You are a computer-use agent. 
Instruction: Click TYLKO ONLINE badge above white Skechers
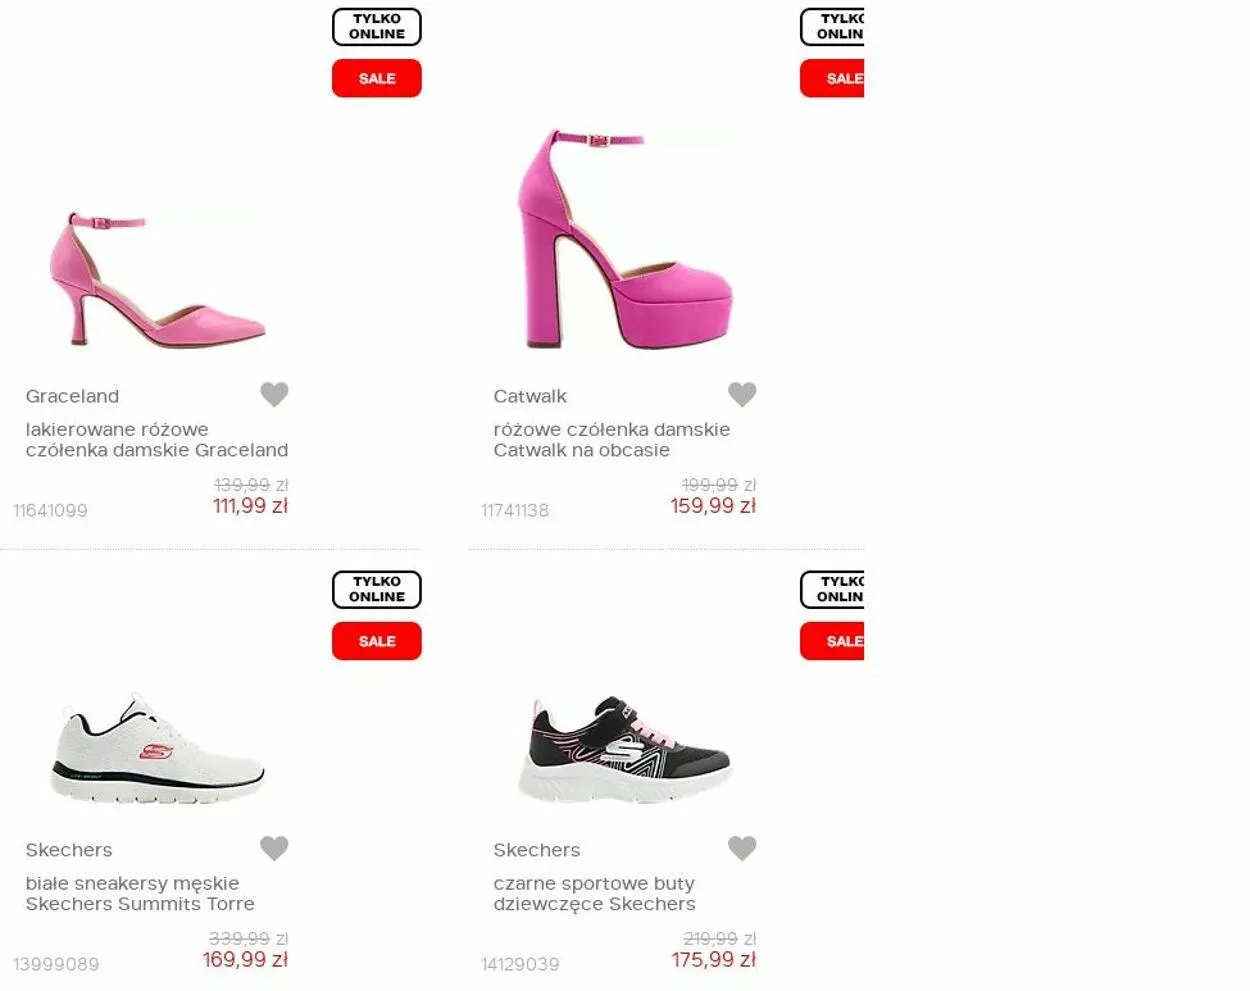tap(376, 590)
